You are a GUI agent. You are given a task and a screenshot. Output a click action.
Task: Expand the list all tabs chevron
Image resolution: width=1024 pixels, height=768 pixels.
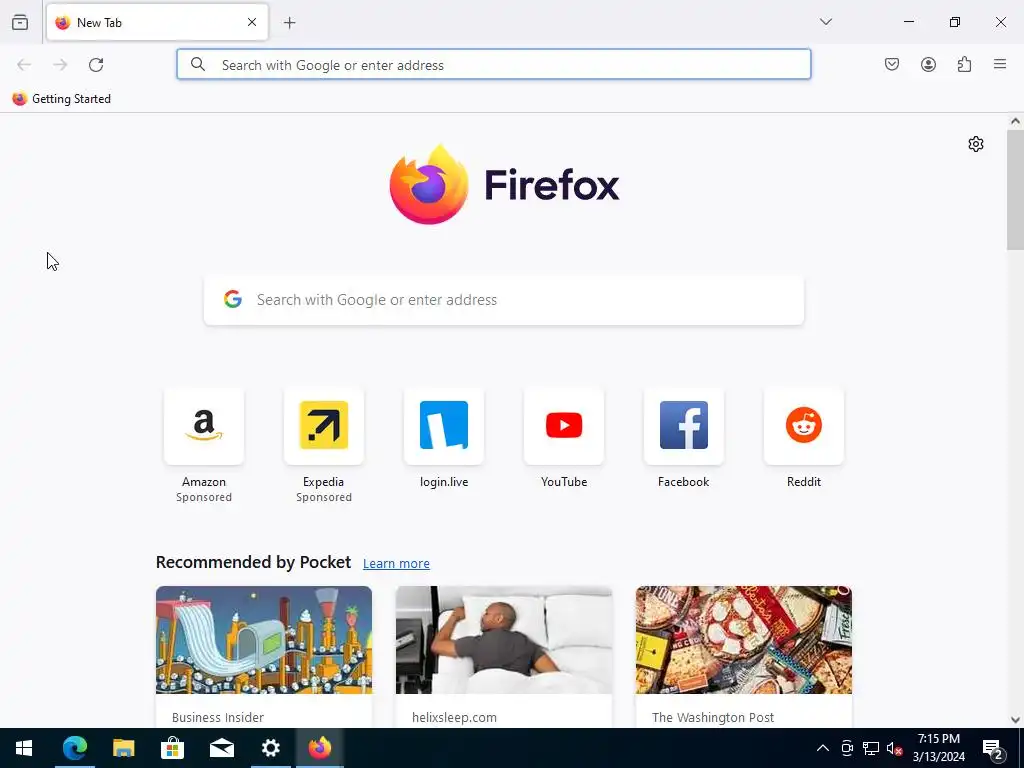(x=825, y=22)
